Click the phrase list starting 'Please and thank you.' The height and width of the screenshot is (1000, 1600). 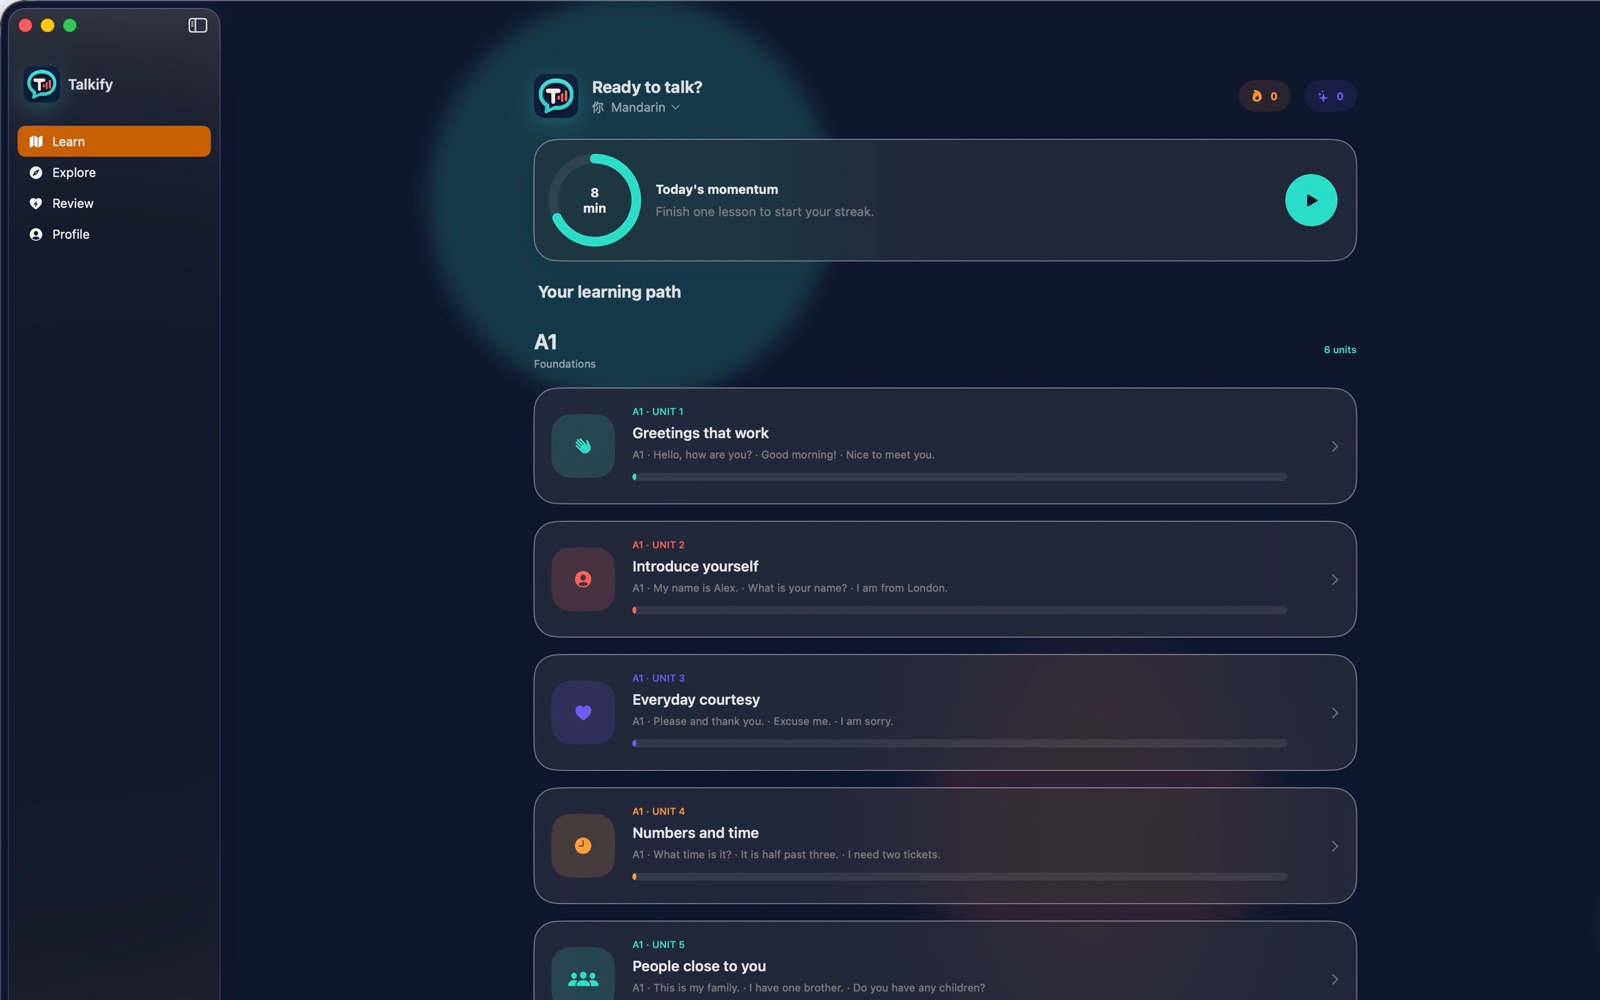pos(763,721)
